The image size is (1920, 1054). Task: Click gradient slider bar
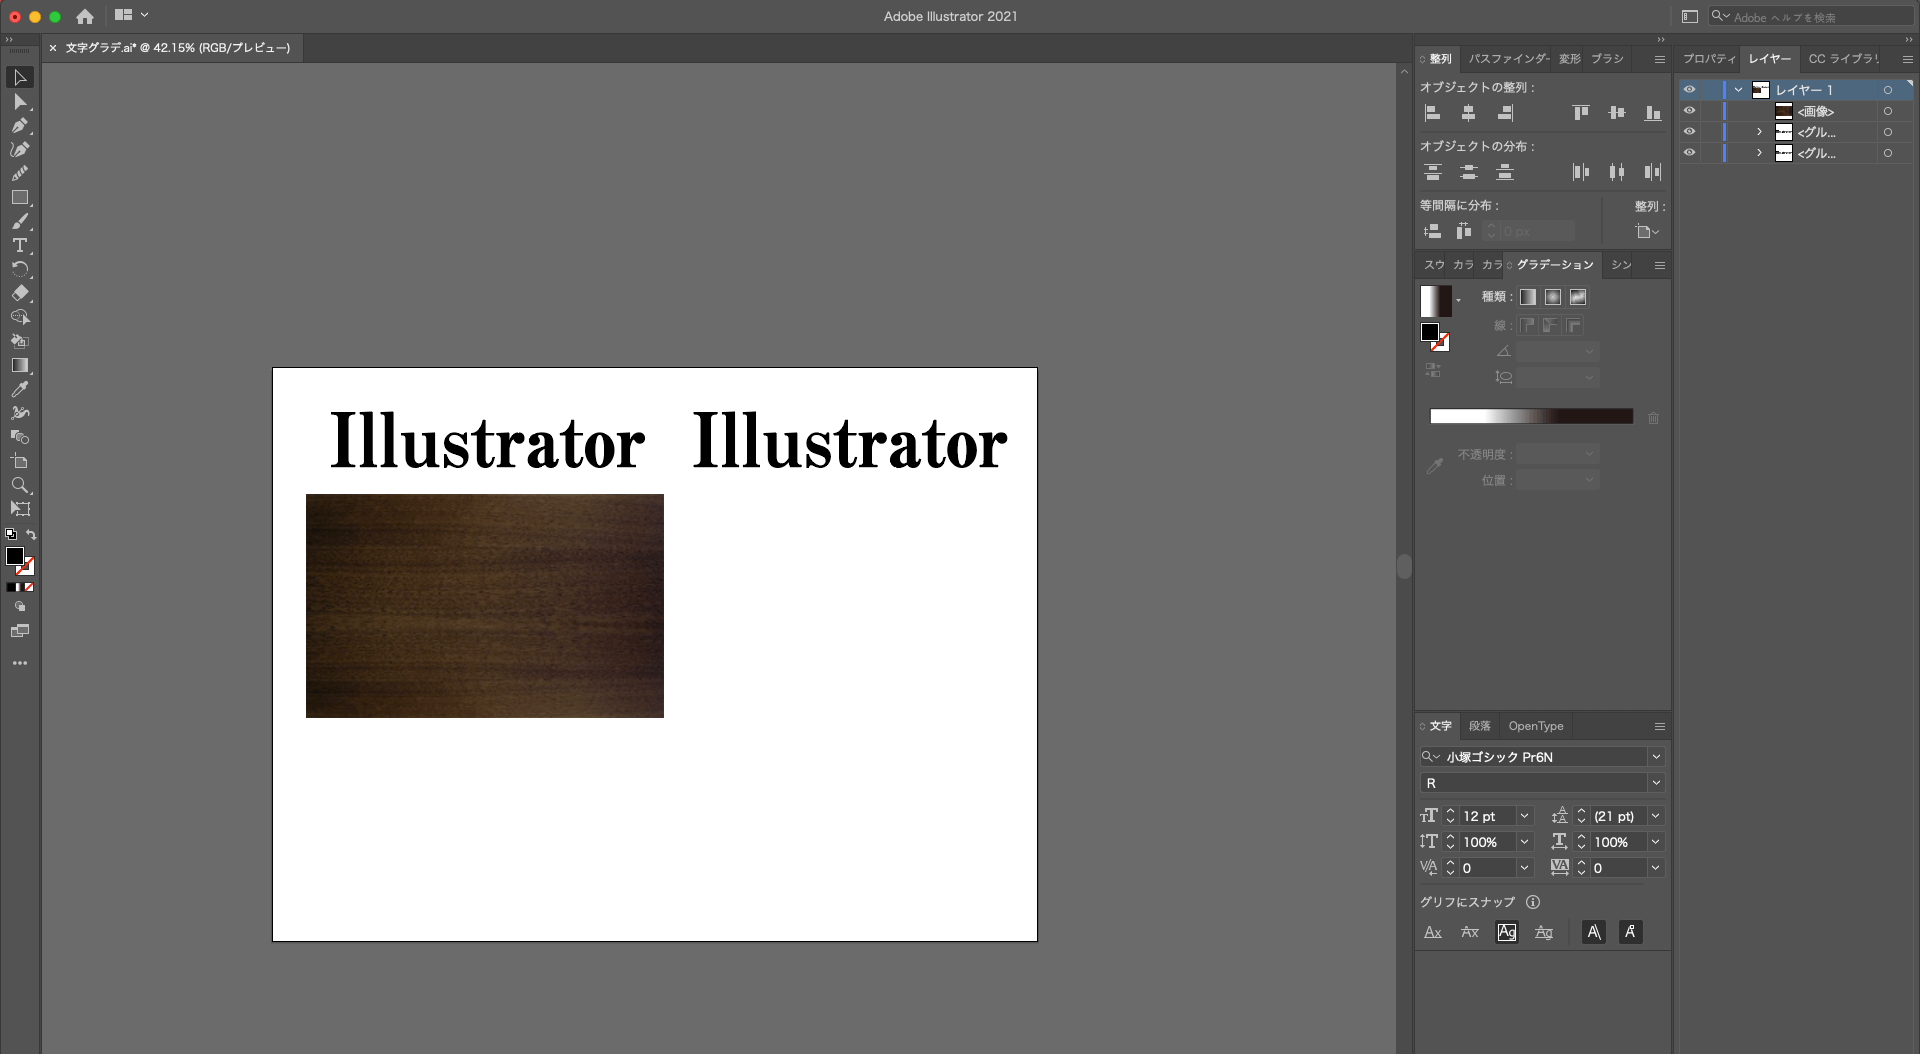tap(1531, 416)
